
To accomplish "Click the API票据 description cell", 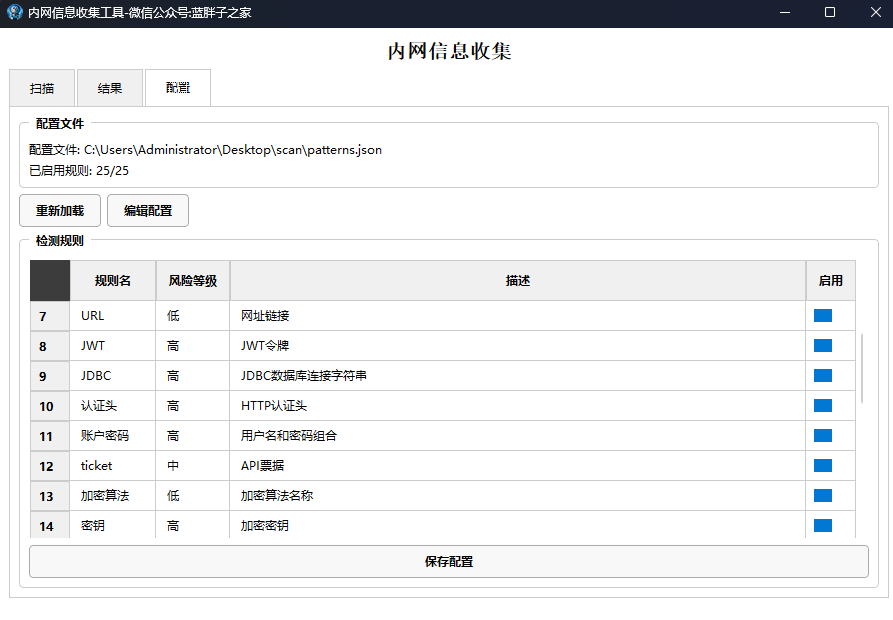I will click(518, 466).
